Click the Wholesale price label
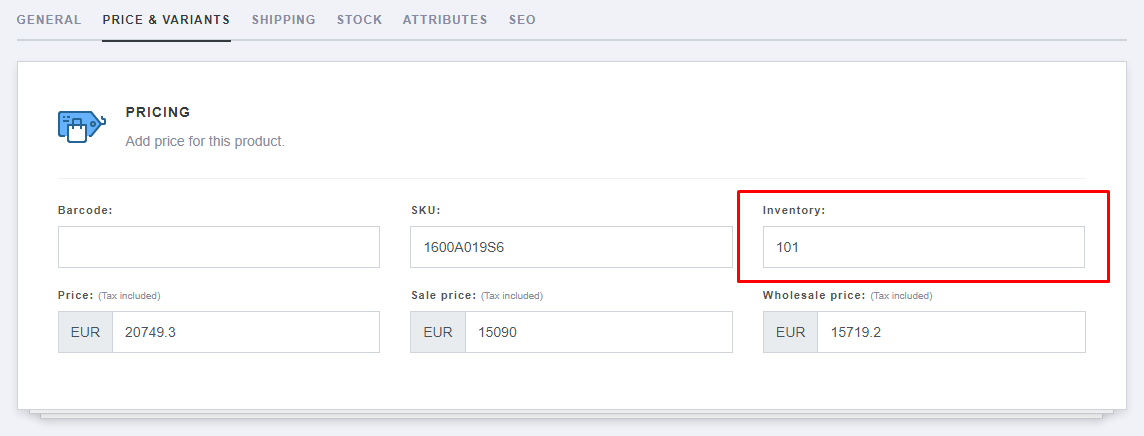Screen dimensions: 1144x436 coord(814,295)
